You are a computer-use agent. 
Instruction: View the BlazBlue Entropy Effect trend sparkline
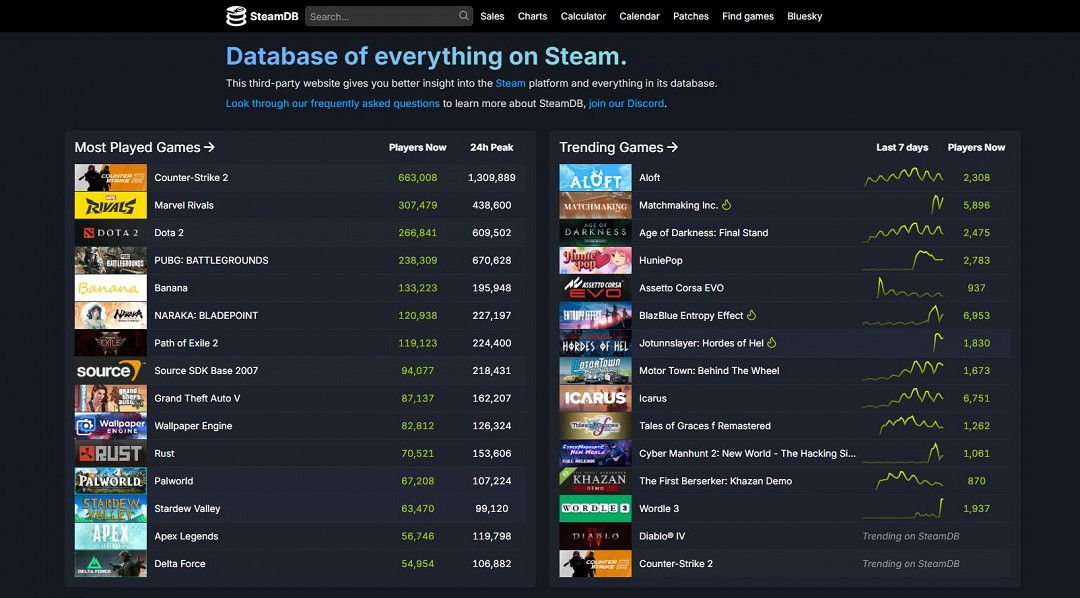903,315
